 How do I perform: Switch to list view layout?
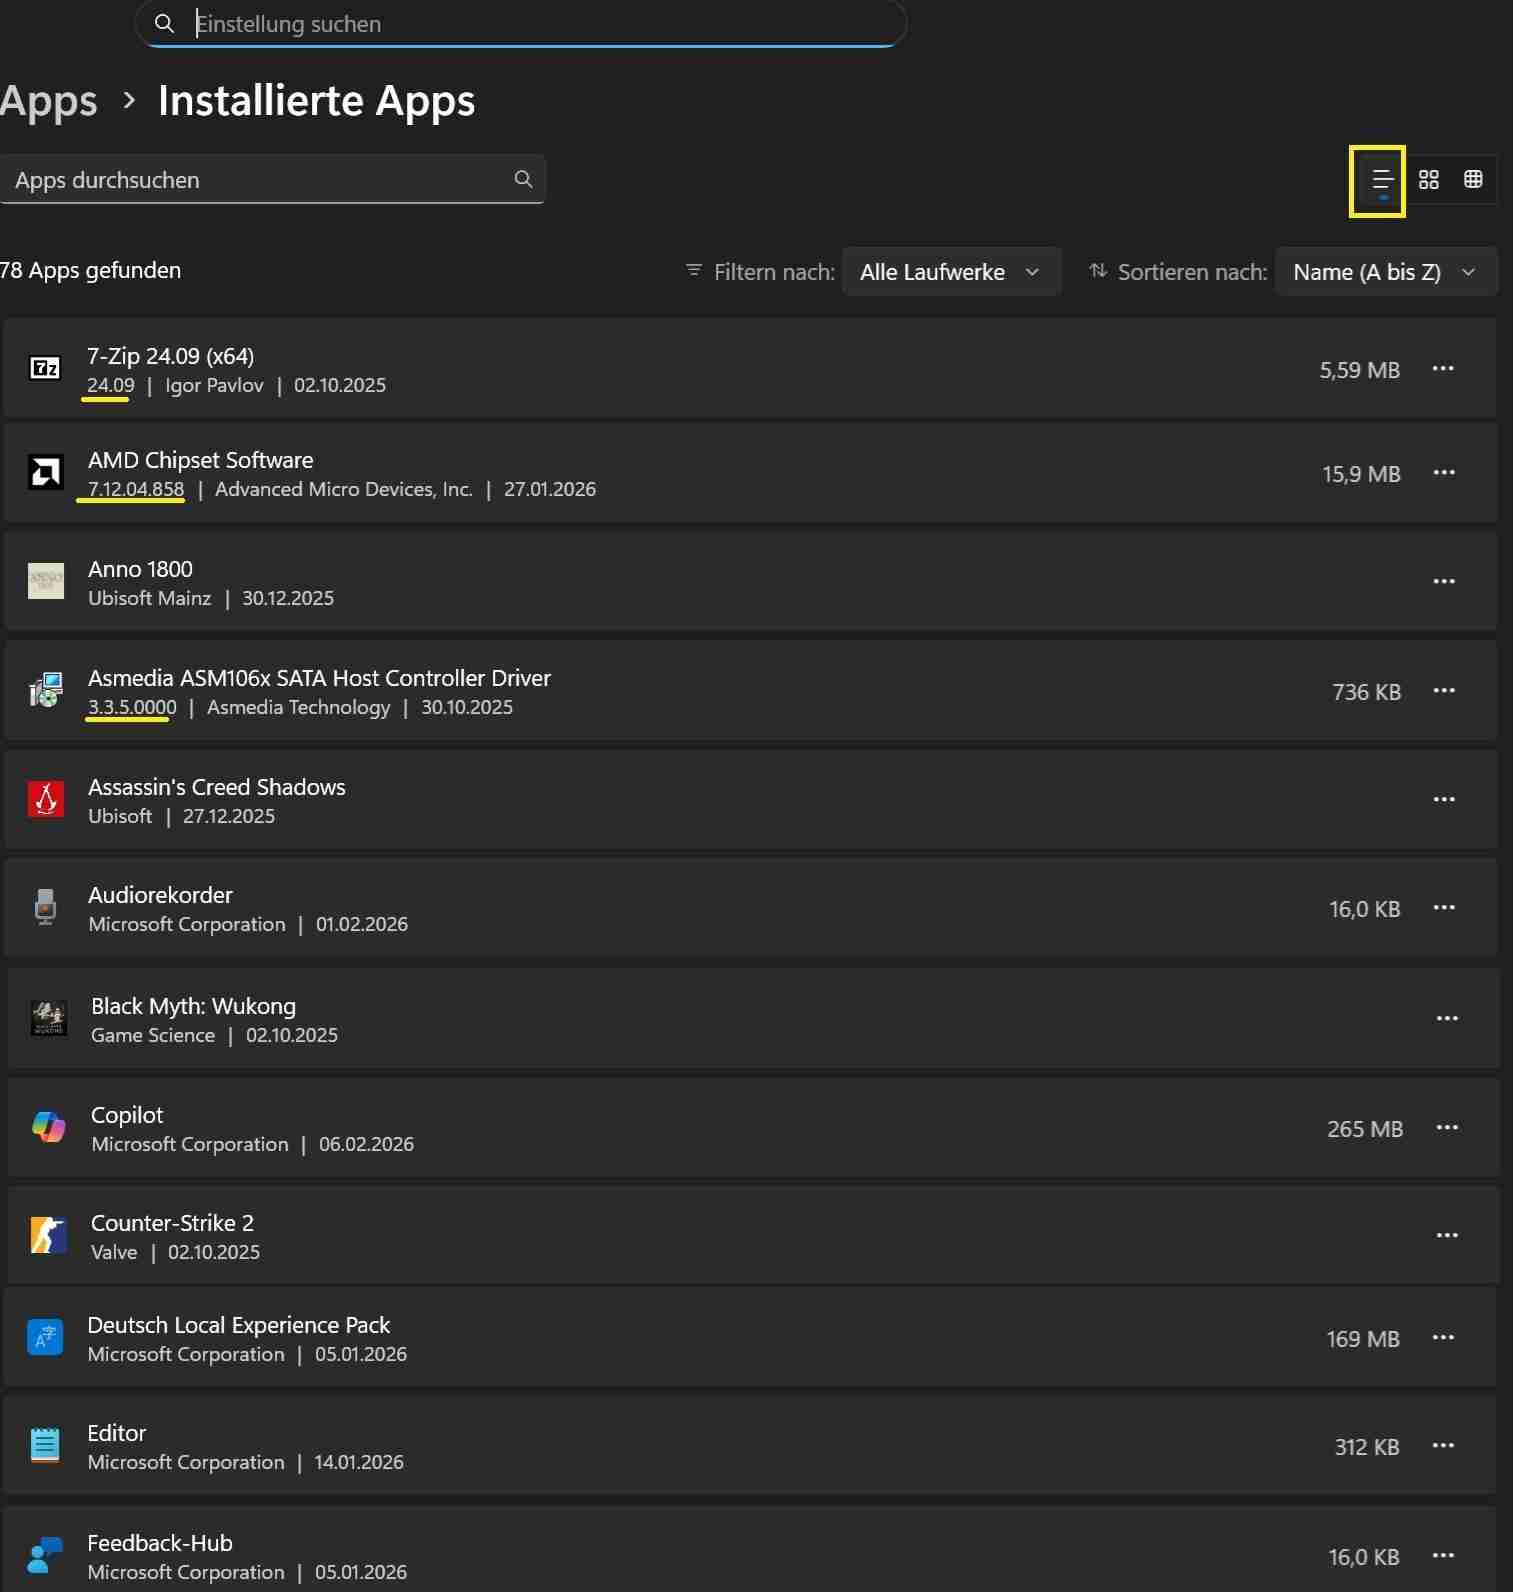[x=1382, y=180]
